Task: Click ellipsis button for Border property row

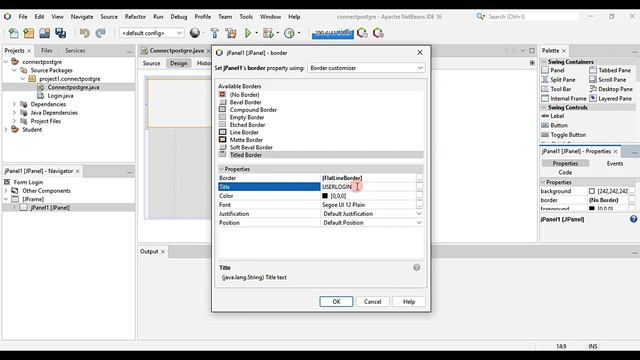Action: pyautogui.click(x=419, y=178)
